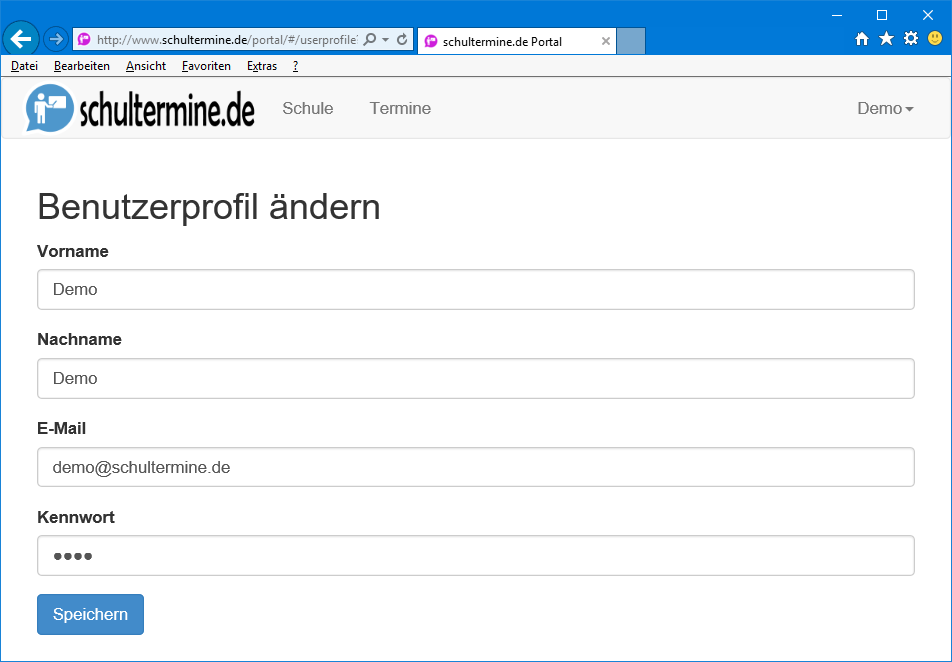Click into the Kennwort password field
This screenshot has width=952, height=662.
[476, 556]
